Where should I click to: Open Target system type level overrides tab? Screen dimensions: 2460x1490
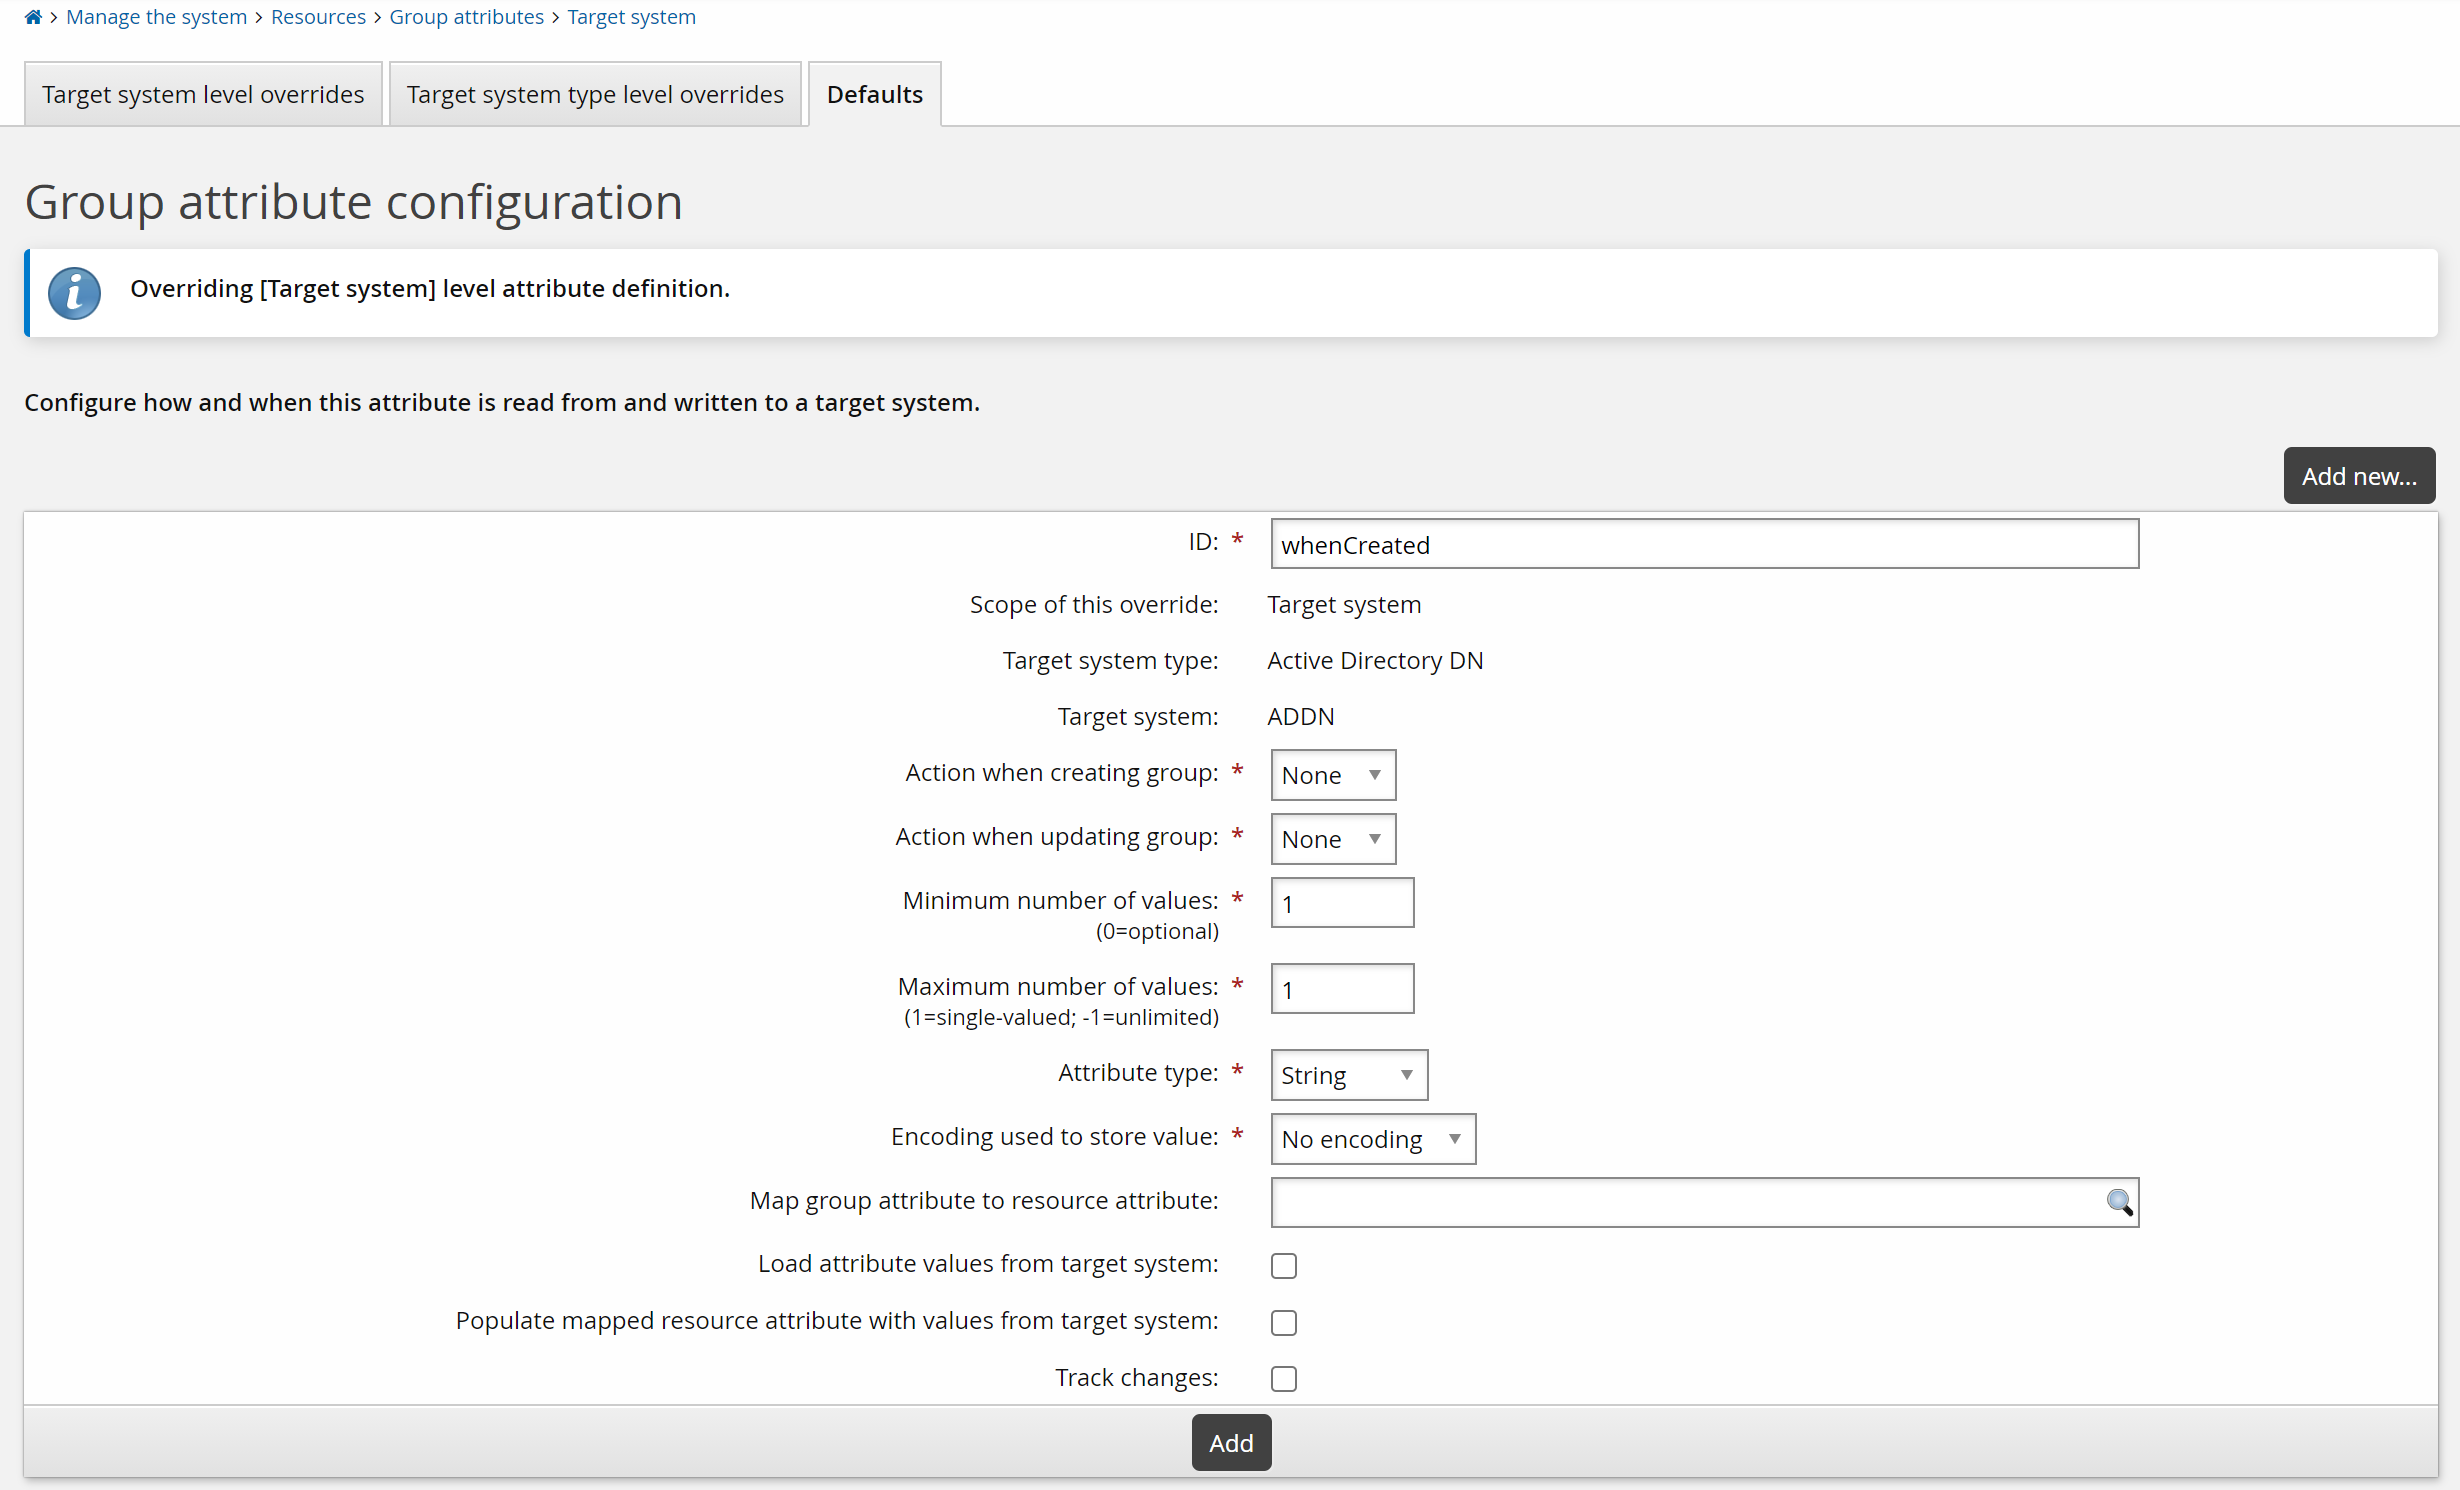595,94
